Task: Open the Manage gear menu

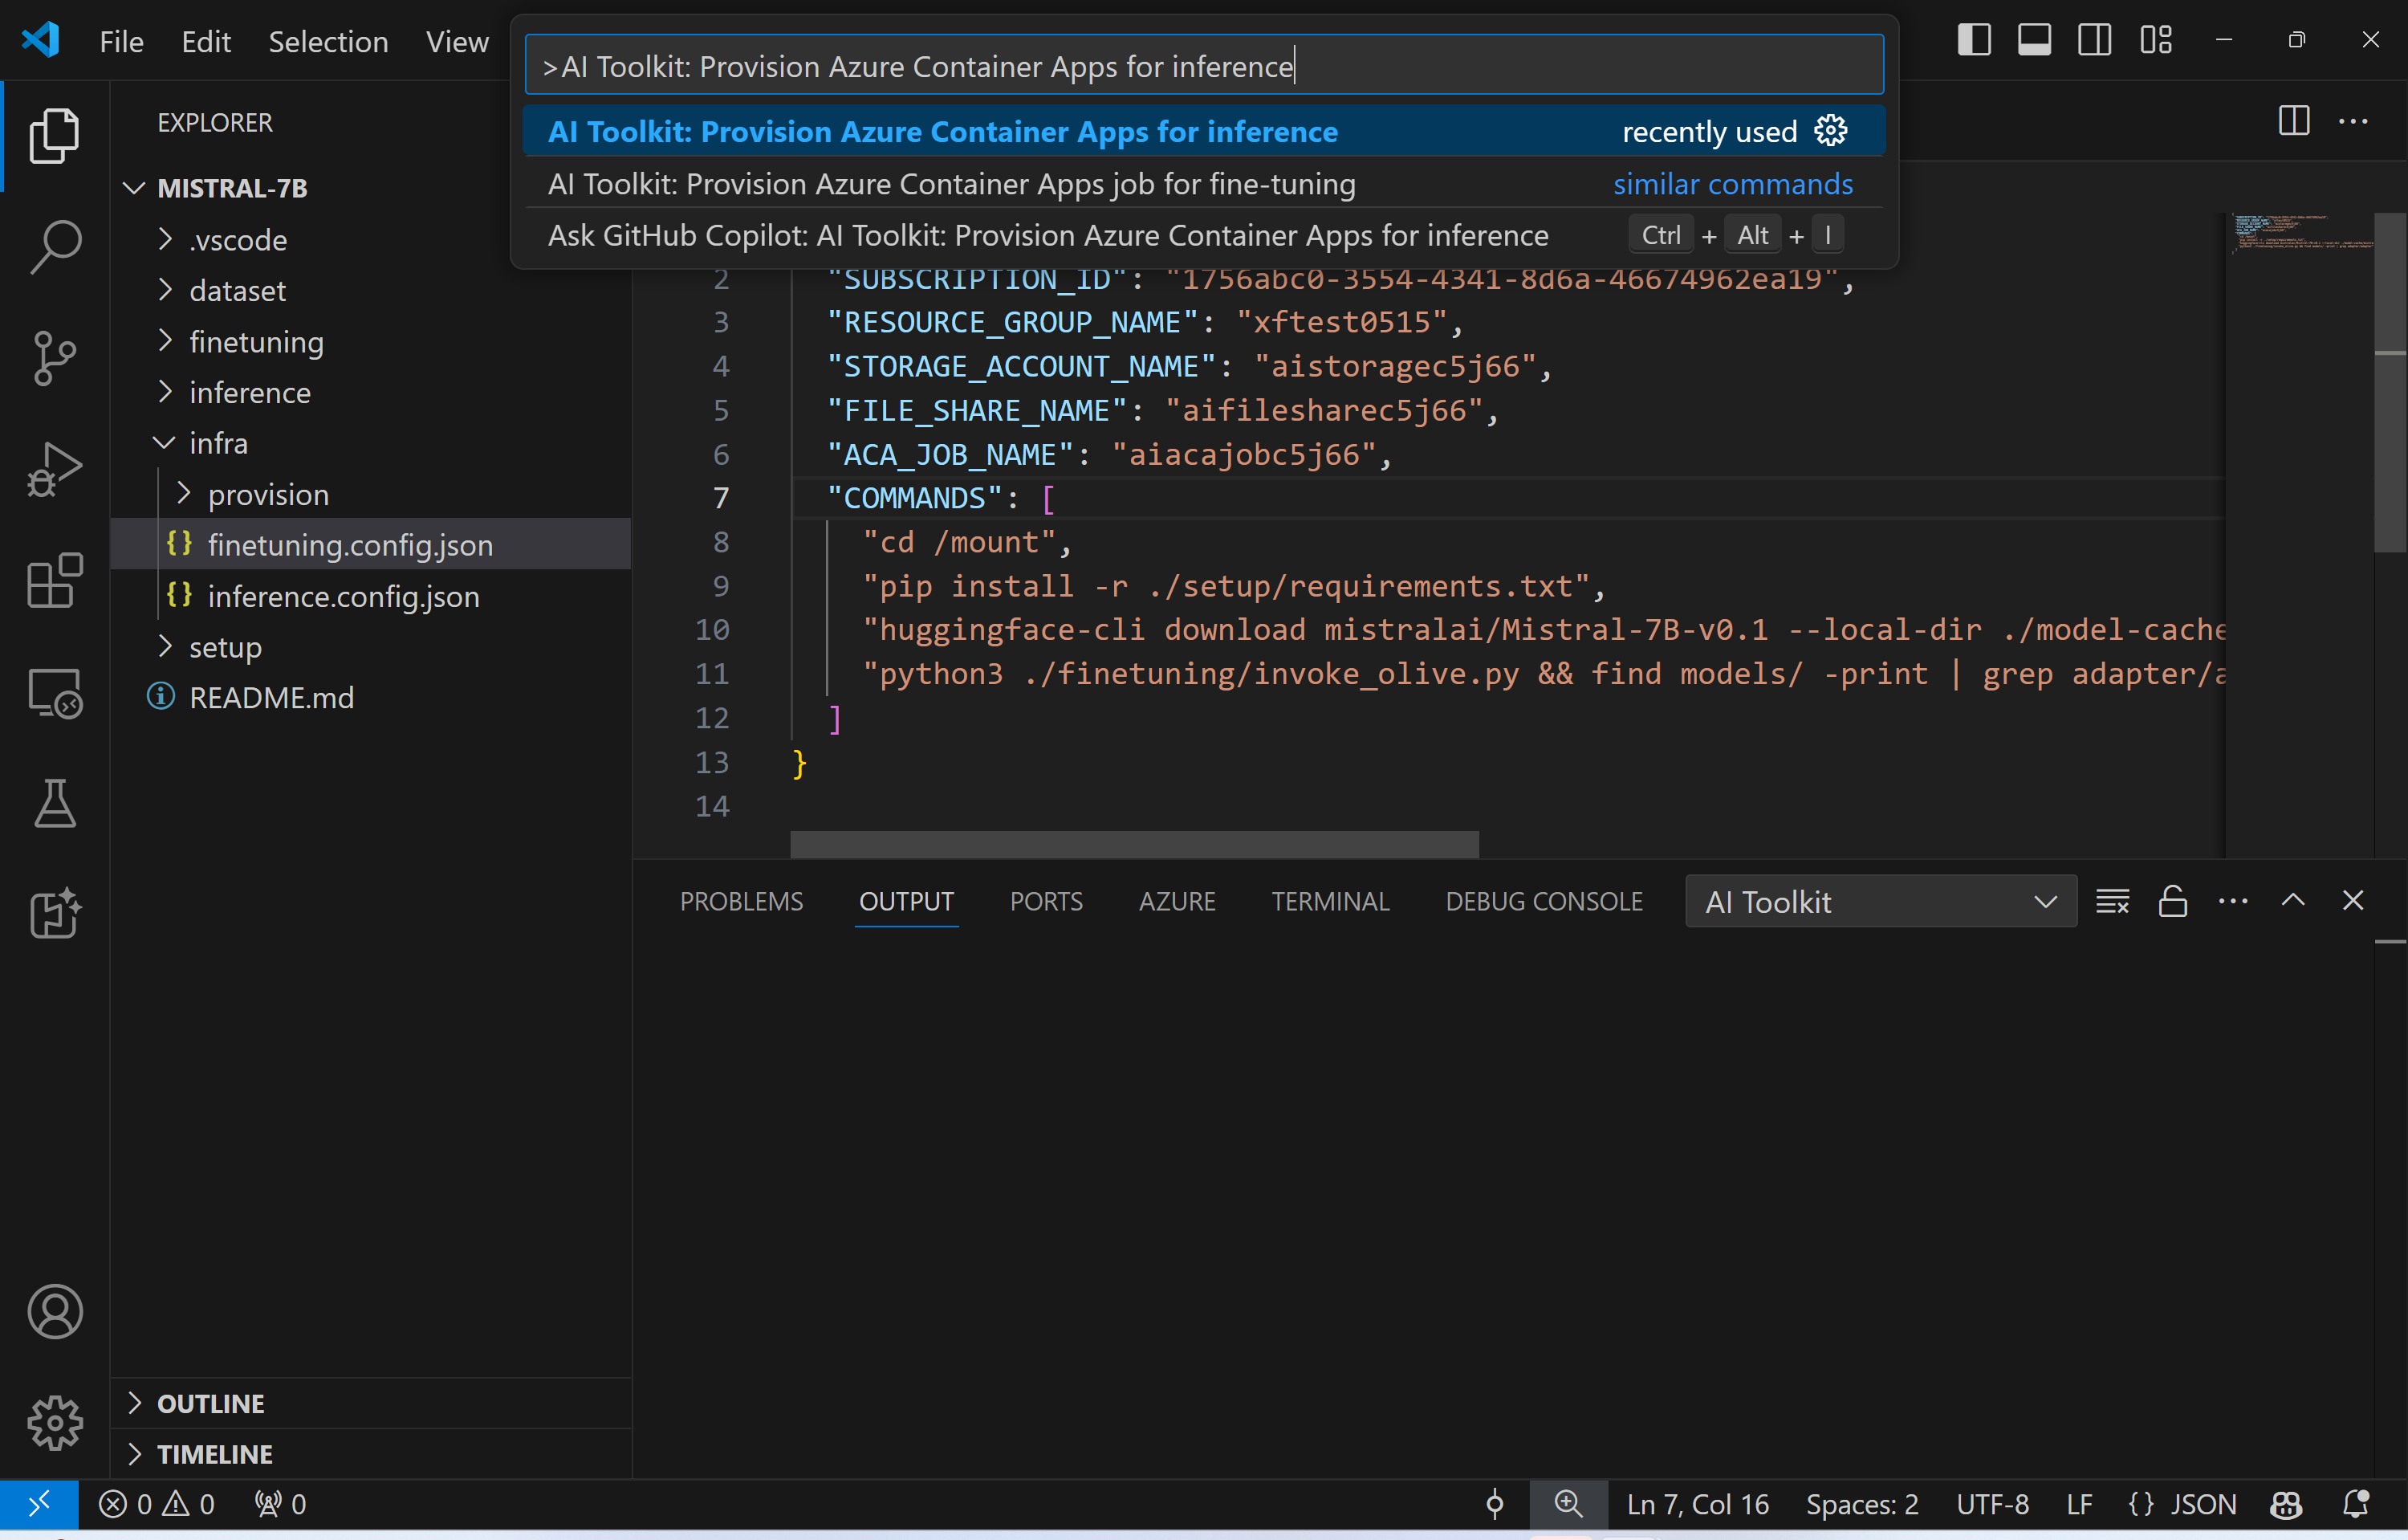Action: [54, 1422]
